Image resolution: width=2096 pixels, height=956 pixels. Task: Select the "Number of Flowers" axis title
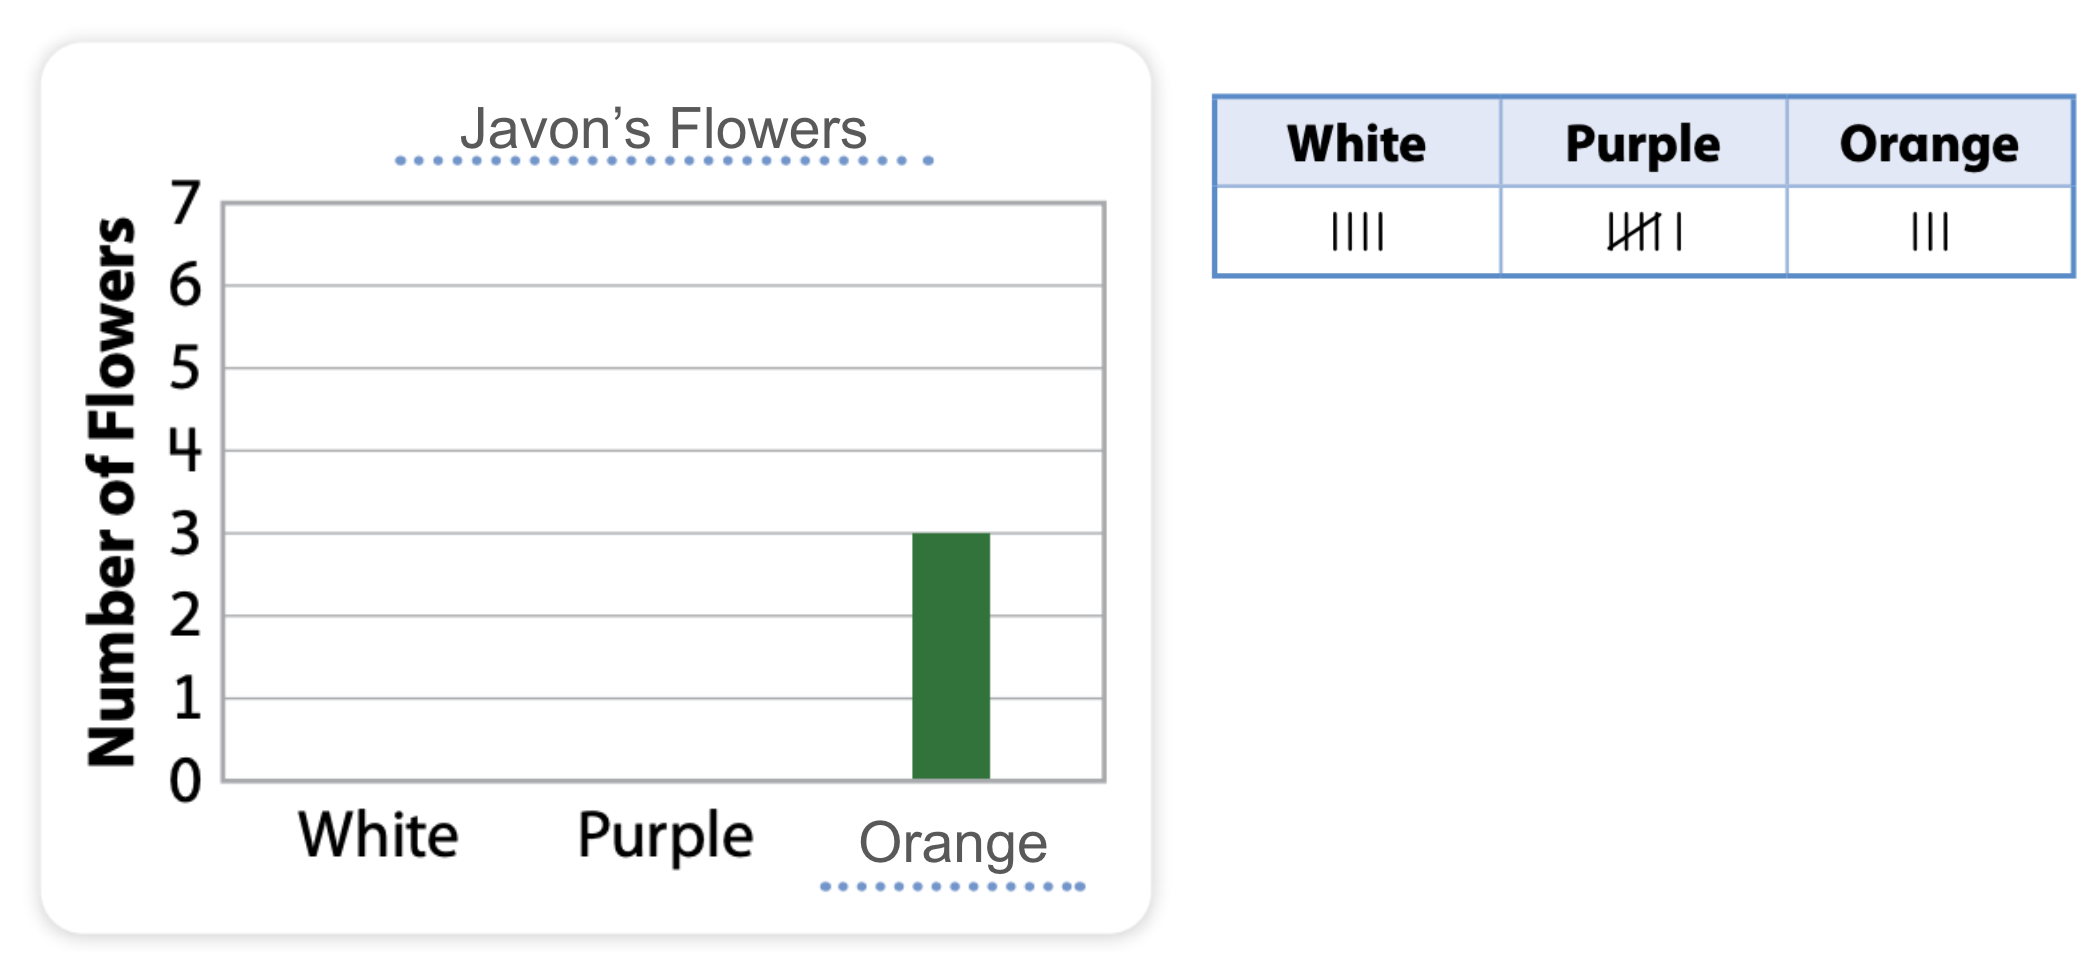tap(111, 492)
